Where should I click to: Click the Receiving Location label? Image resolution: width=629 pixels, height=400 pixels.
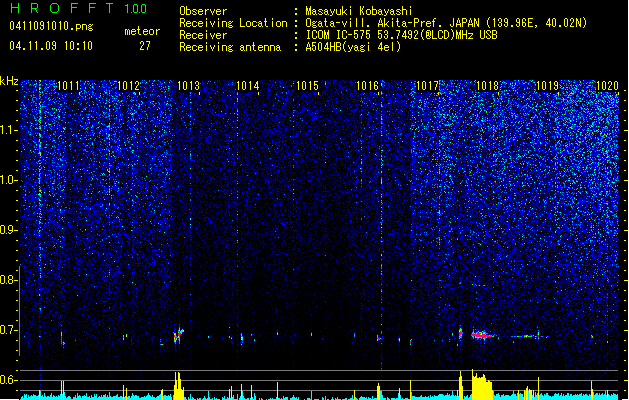point(233,23)
